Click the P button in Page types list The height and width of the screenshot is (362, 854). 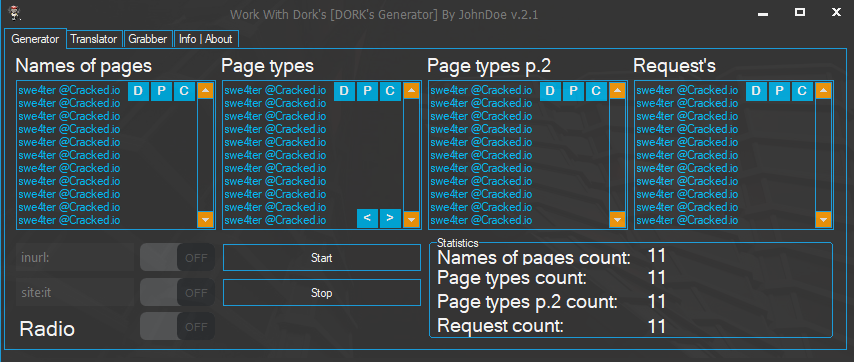(x=367, y=91)
